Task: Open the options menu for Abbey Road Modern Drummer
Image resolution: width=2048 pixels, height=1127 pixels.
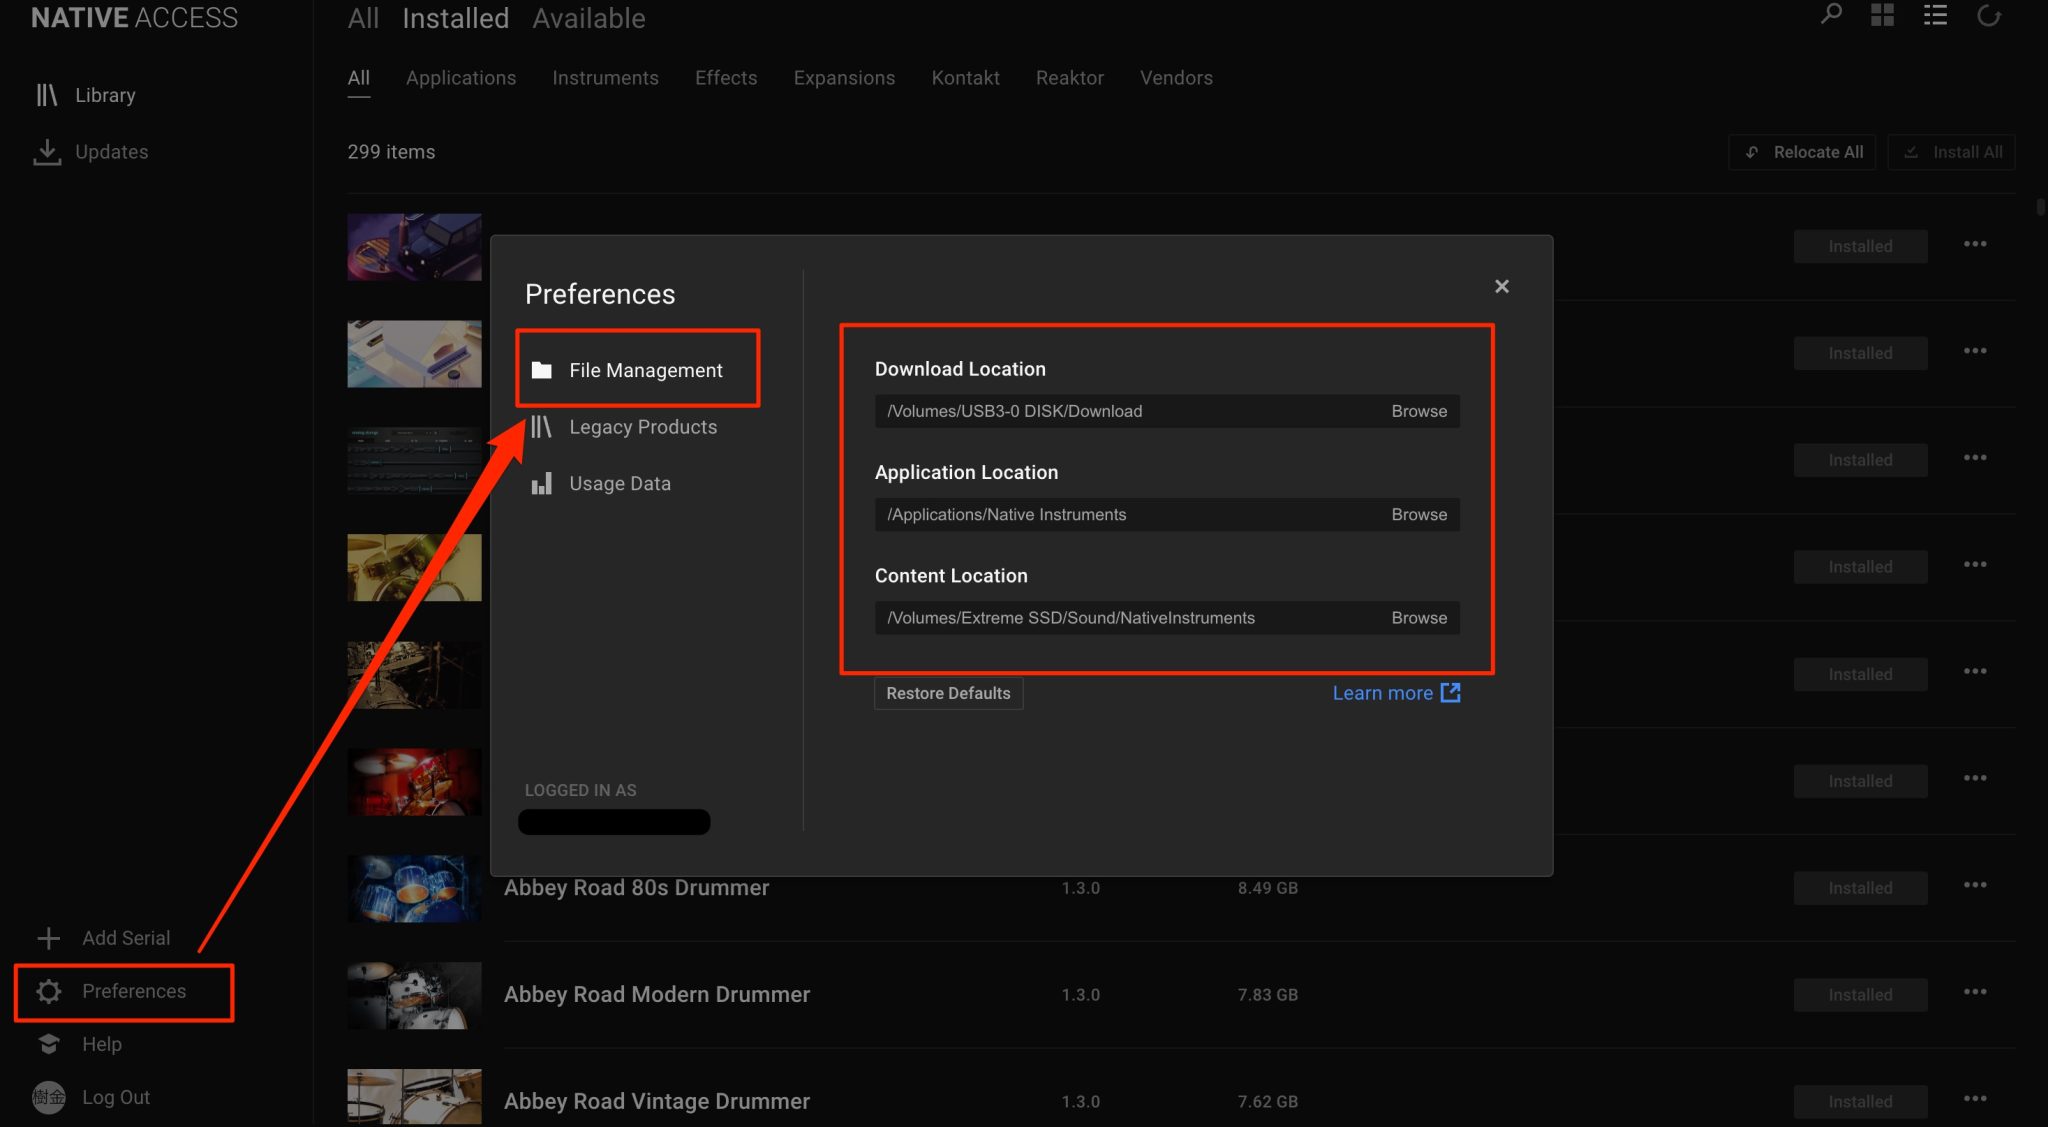Action: (1976, 991)
